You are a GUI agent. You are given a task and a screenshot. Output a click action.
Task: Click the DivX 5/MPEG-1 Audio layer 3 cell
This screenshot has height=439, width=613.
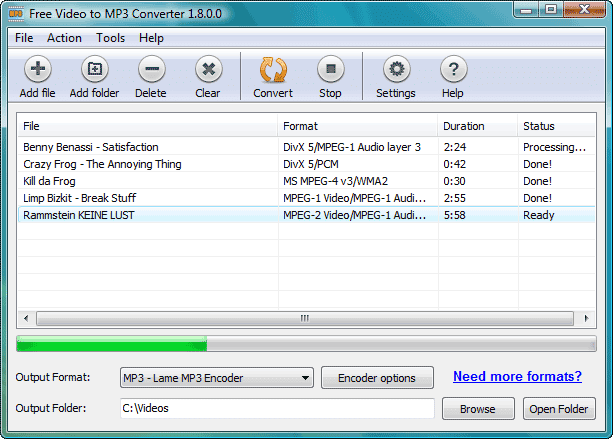tap(352, 147)
